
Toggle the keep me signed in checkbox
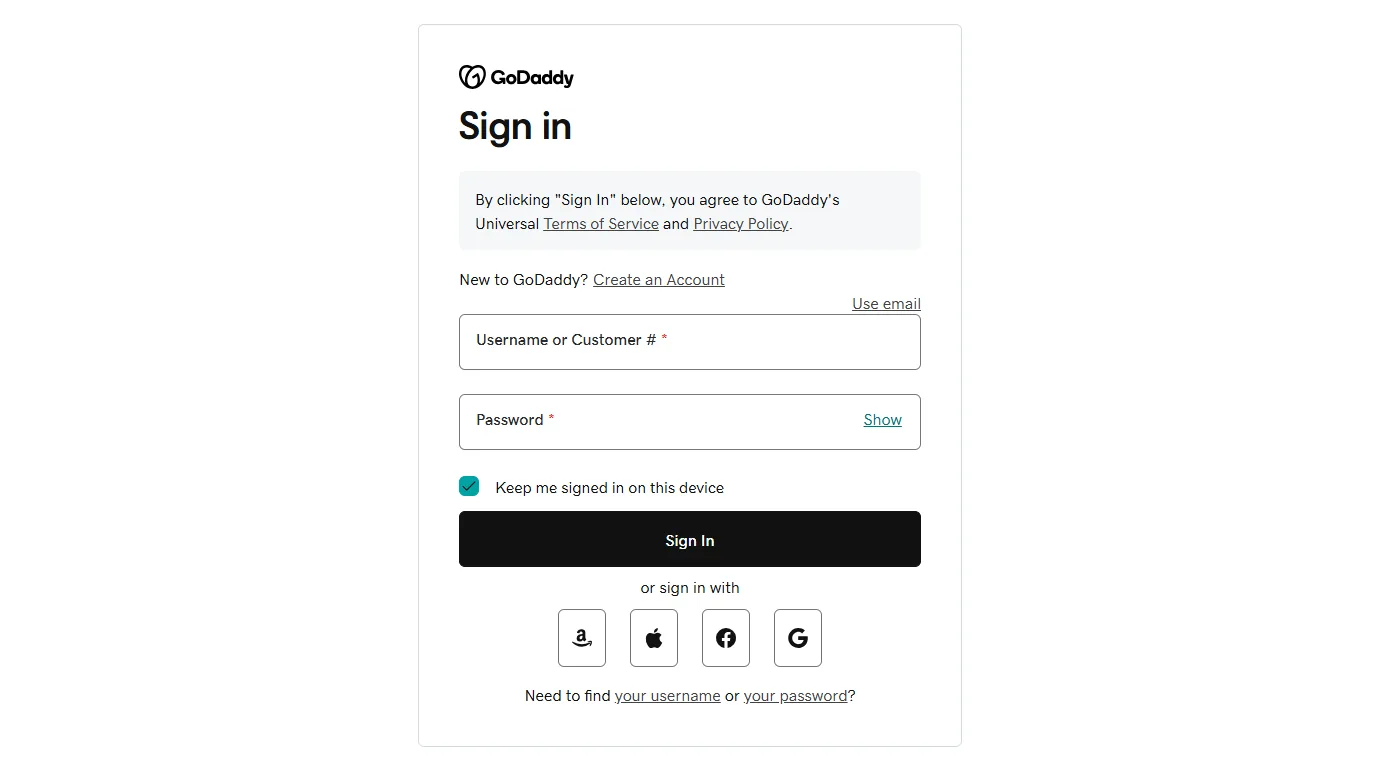coord(469,487)
